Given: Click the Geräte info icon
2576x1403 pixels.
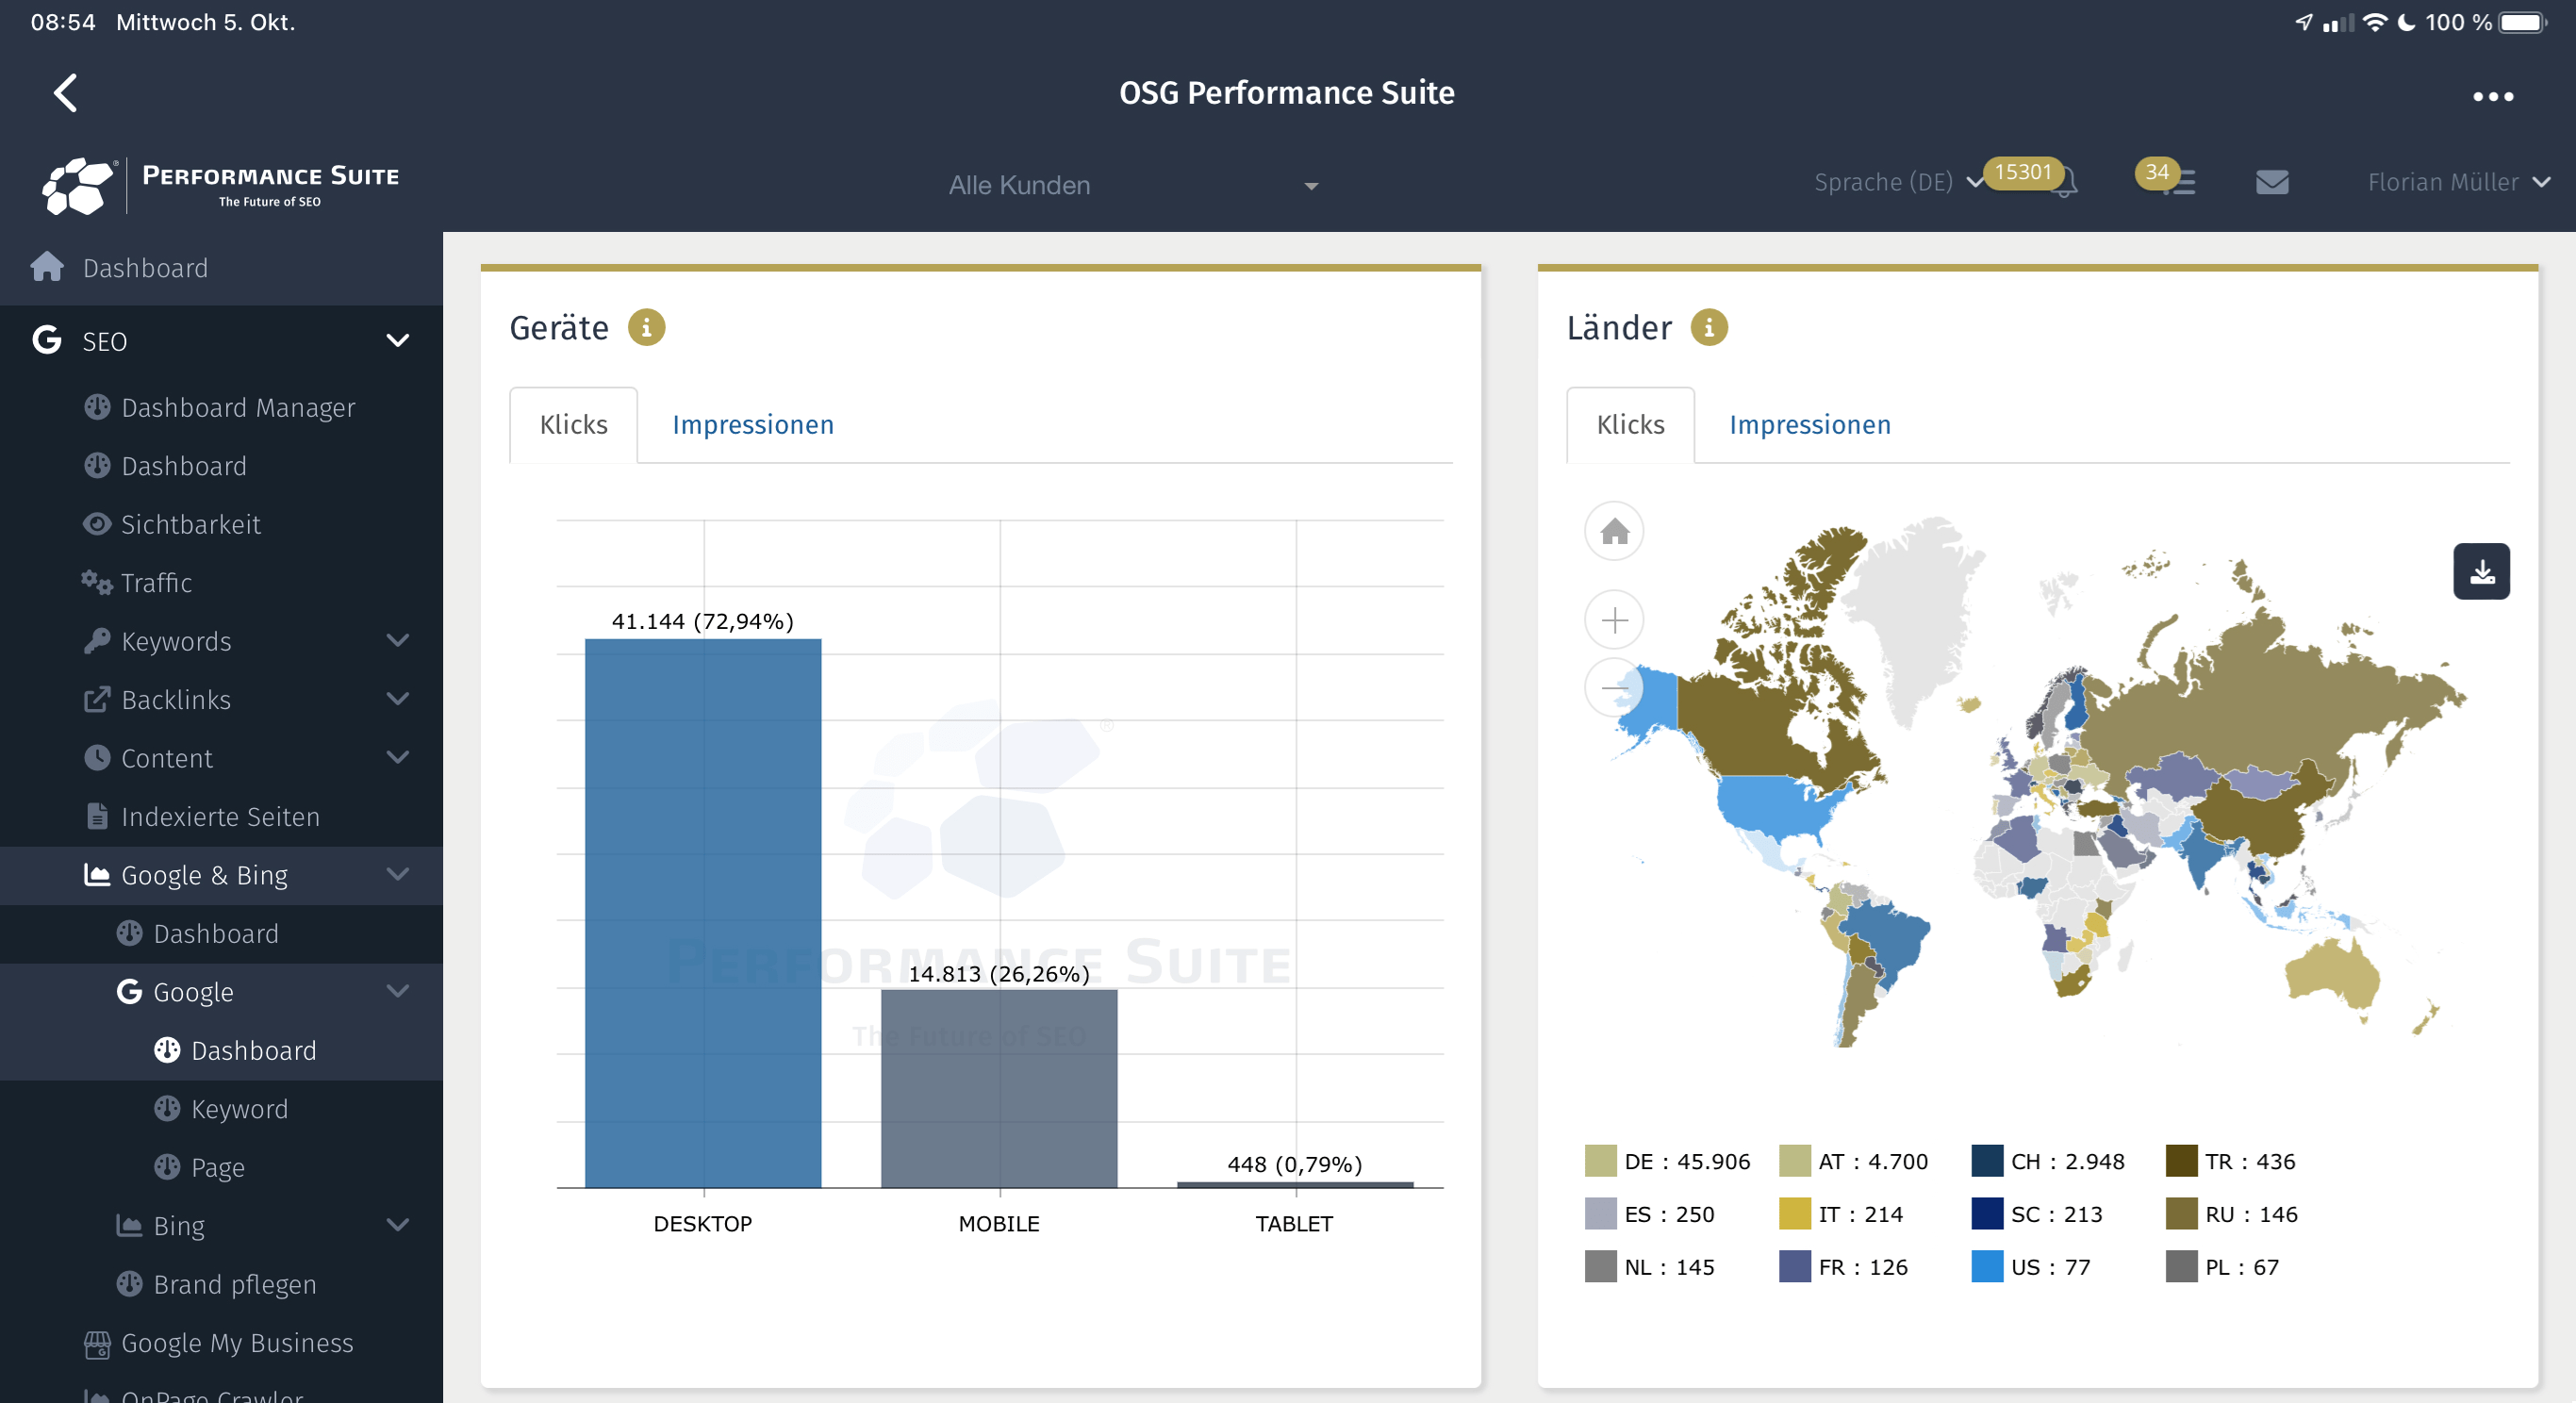Looking at the screenshot, I should point(646,327).
